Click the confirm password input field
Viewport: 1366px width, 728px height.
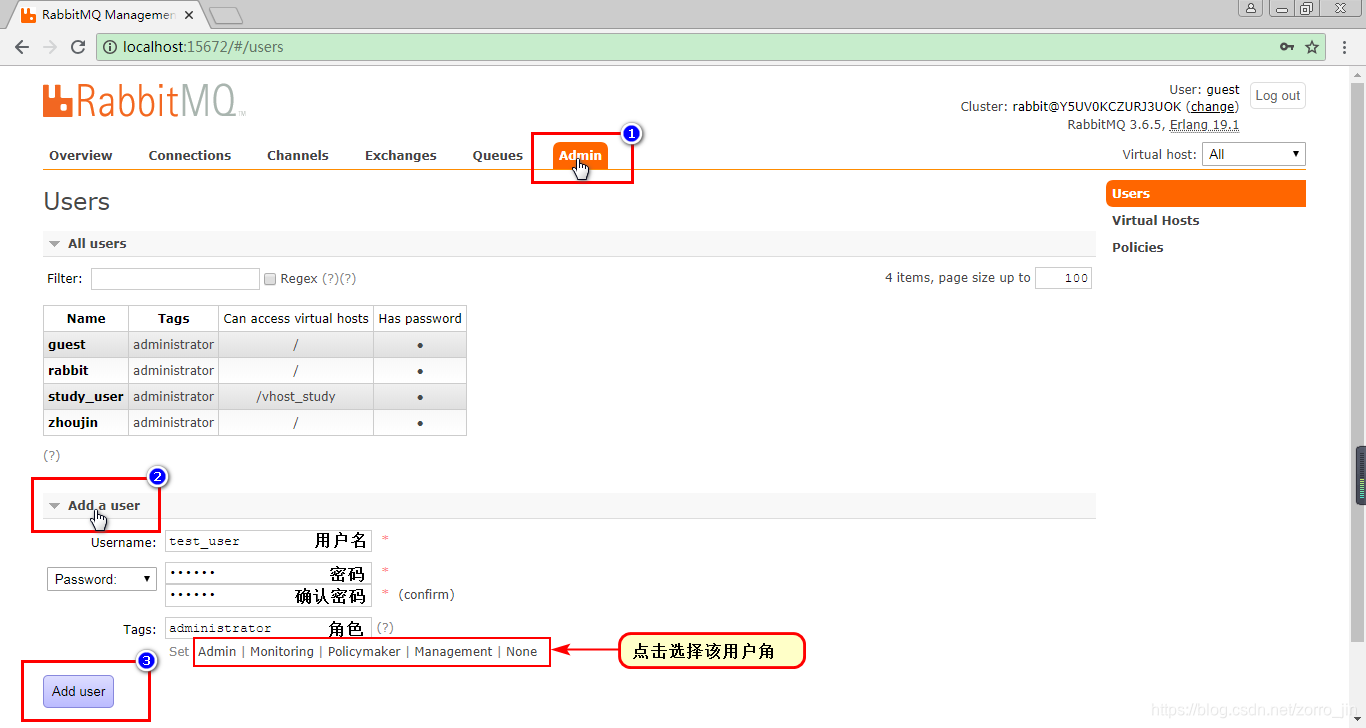[268, 595]
